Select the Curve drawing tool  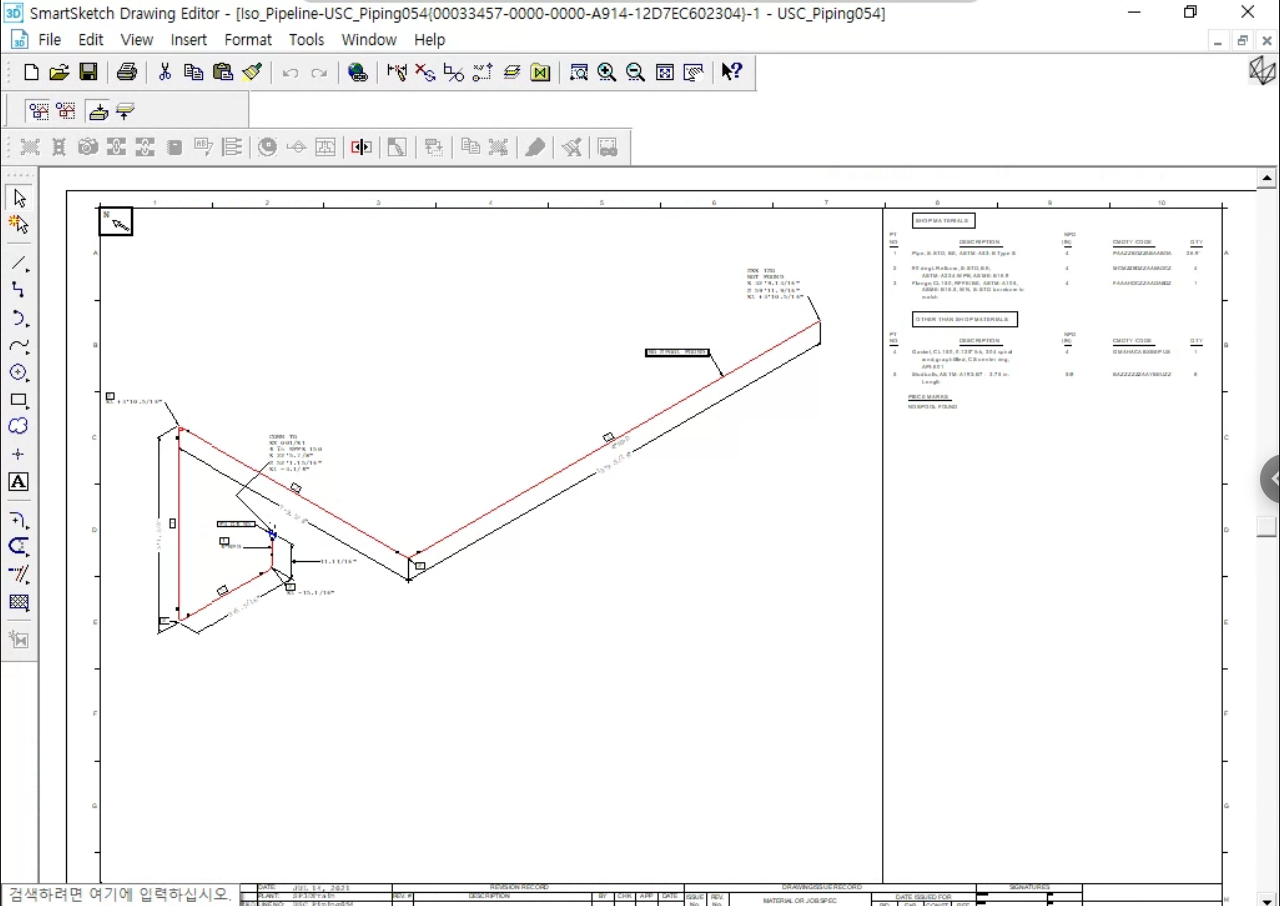tap(19, 345)
